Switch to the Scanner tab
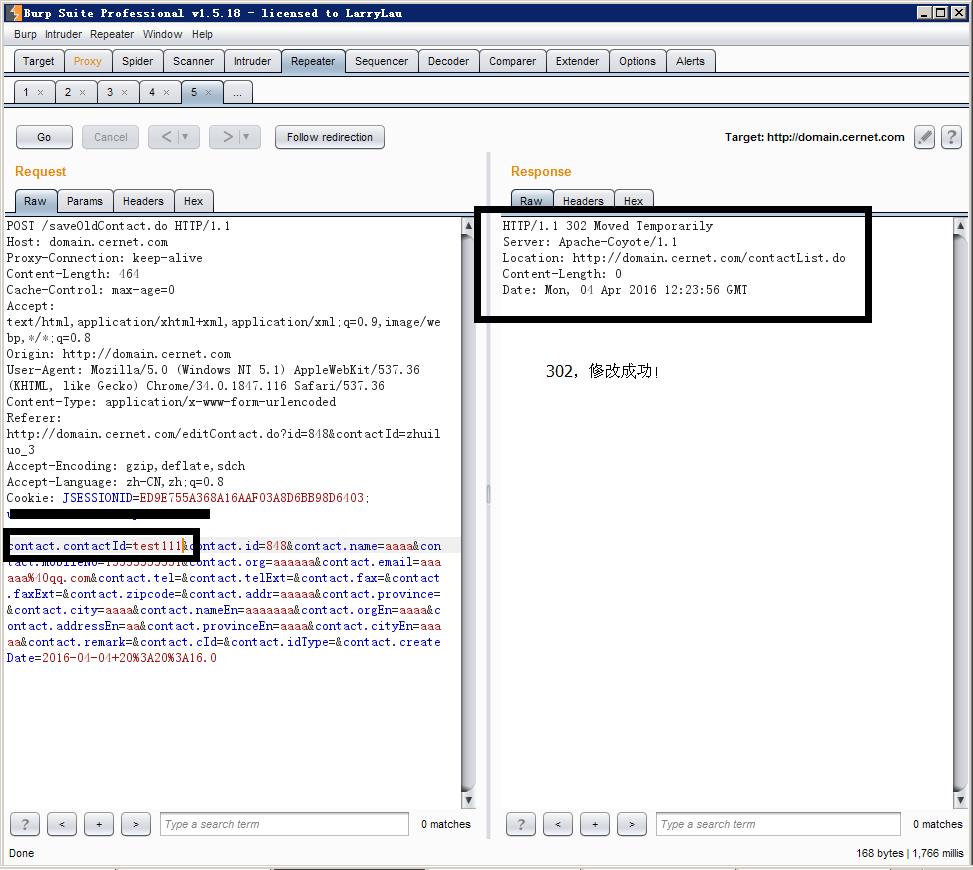This screenshot has height=870, width=973. 194,61
